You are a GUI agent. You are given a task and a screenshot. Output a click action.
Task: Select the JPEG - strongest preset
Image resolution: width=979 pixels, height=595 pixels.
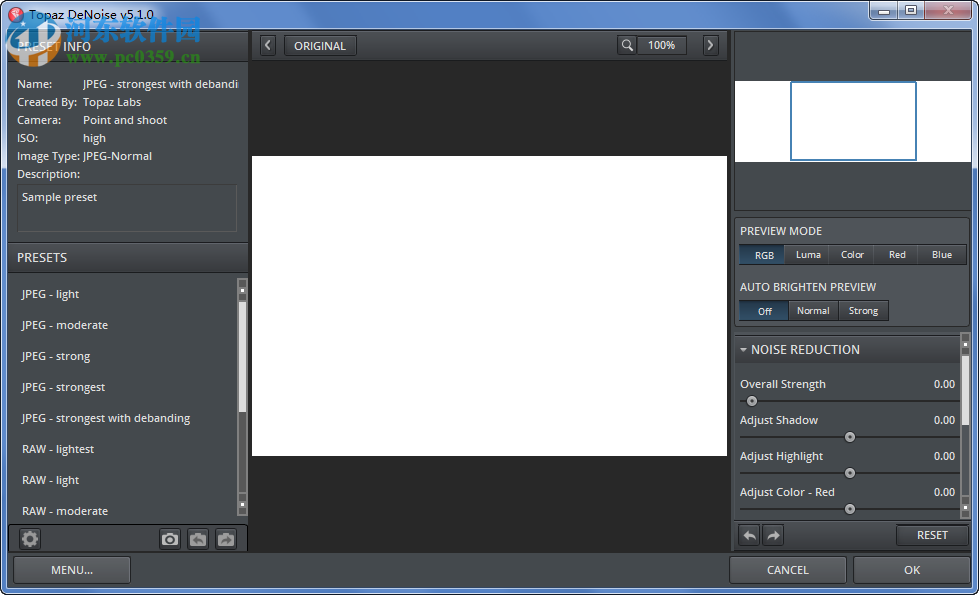coord(63,387)
